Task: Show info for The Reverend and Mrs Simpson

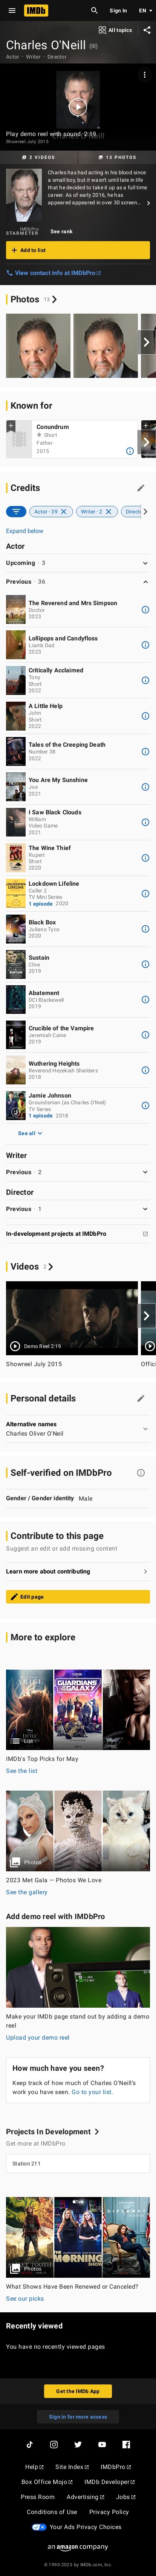Action: tap(145, 609)
